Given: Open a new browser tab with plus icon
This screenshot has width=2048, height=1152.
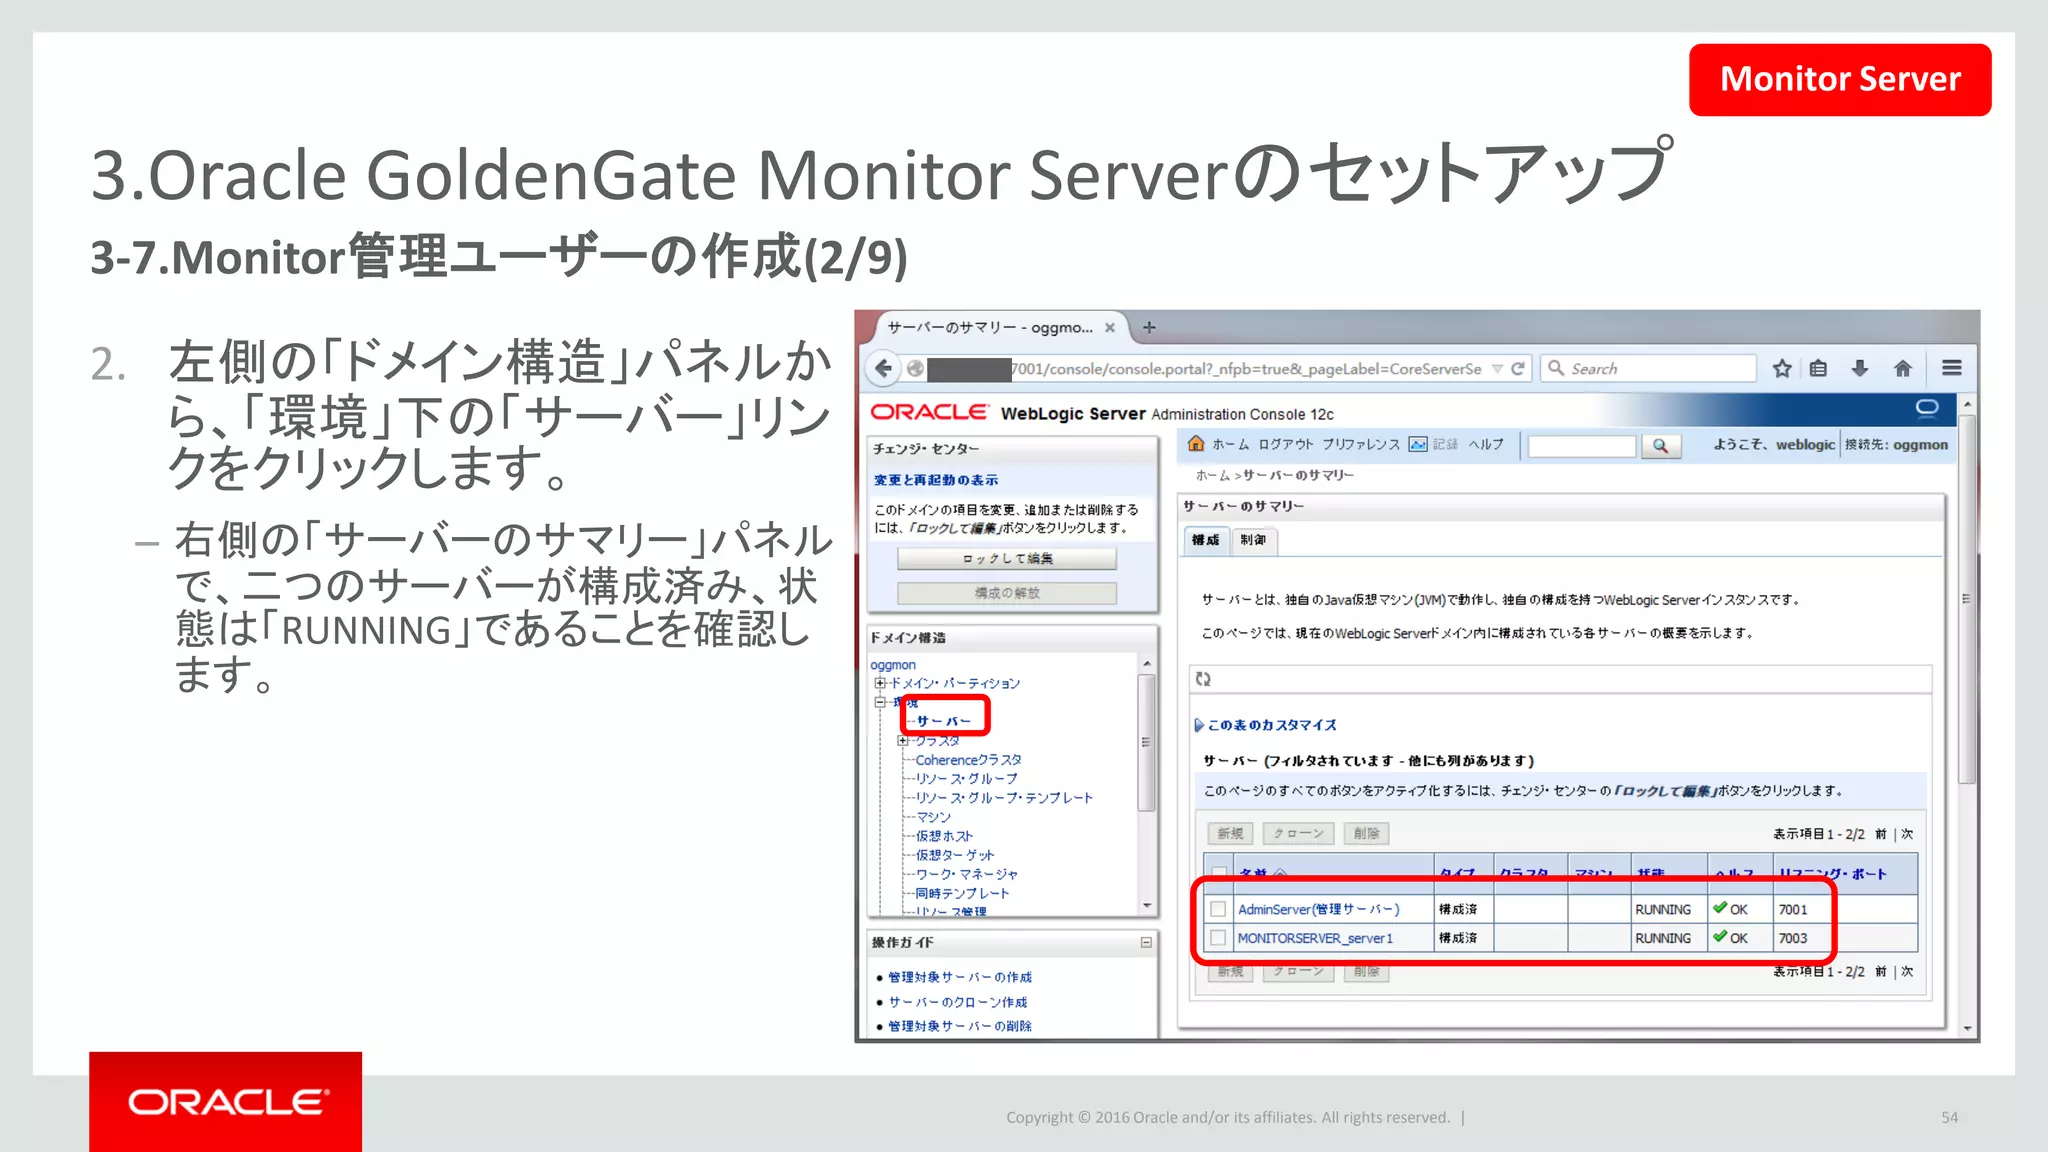Looking at the screenshot, I should [1149, 327].
